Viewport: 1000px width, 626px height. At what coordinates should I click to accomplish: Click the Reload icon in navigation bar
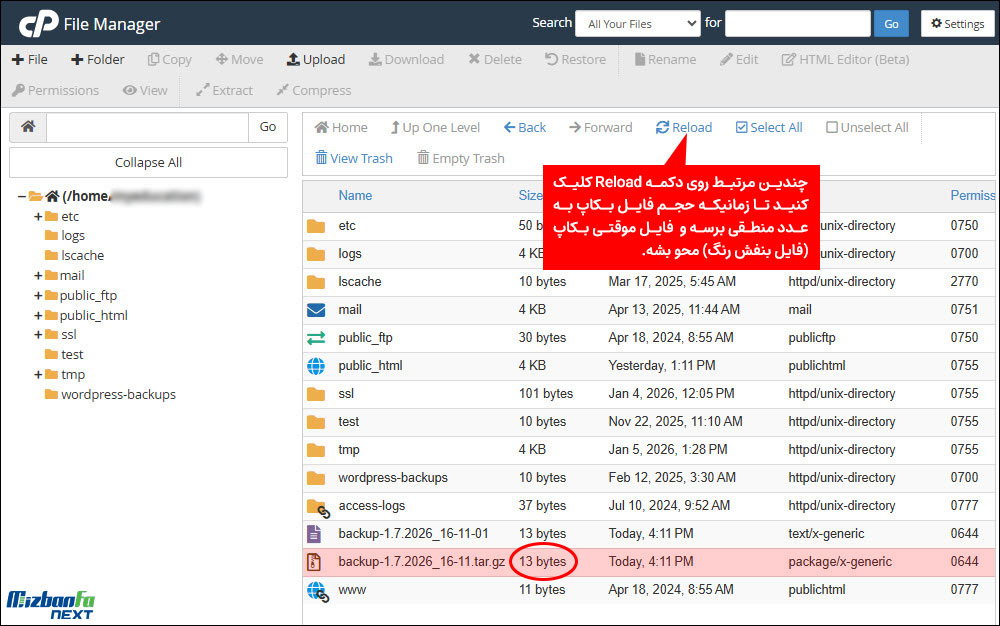(x=662, y=127)
